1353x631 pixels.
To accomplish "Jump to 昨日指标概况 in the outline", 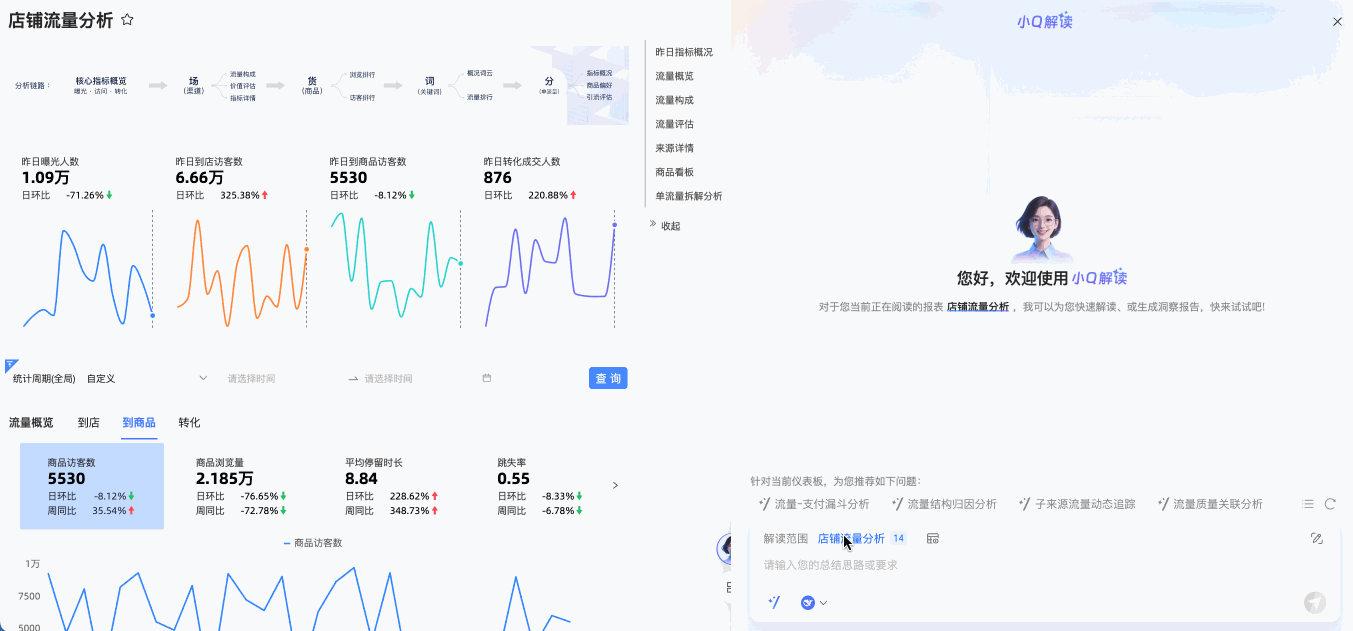I will tap(684, 52).
